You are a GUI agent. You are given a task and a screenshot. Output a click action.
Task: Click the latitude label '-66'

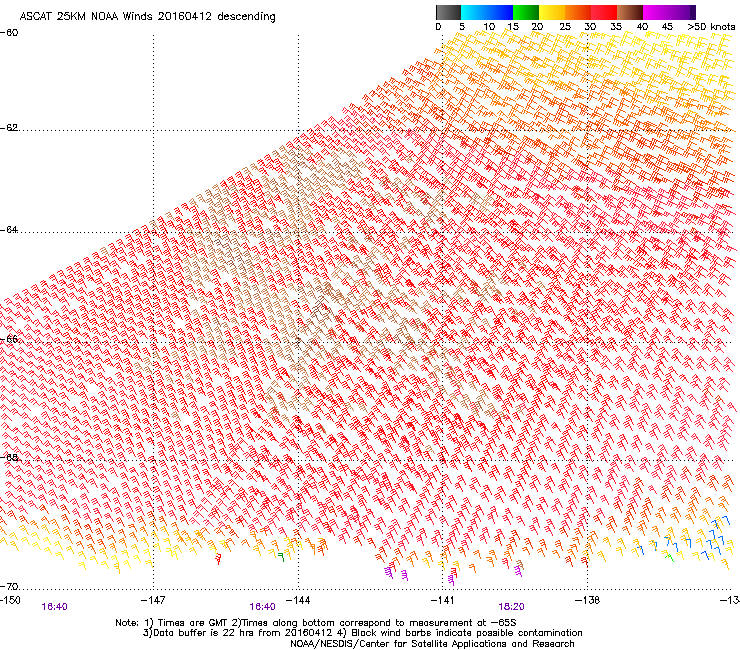tap(9, 339)
